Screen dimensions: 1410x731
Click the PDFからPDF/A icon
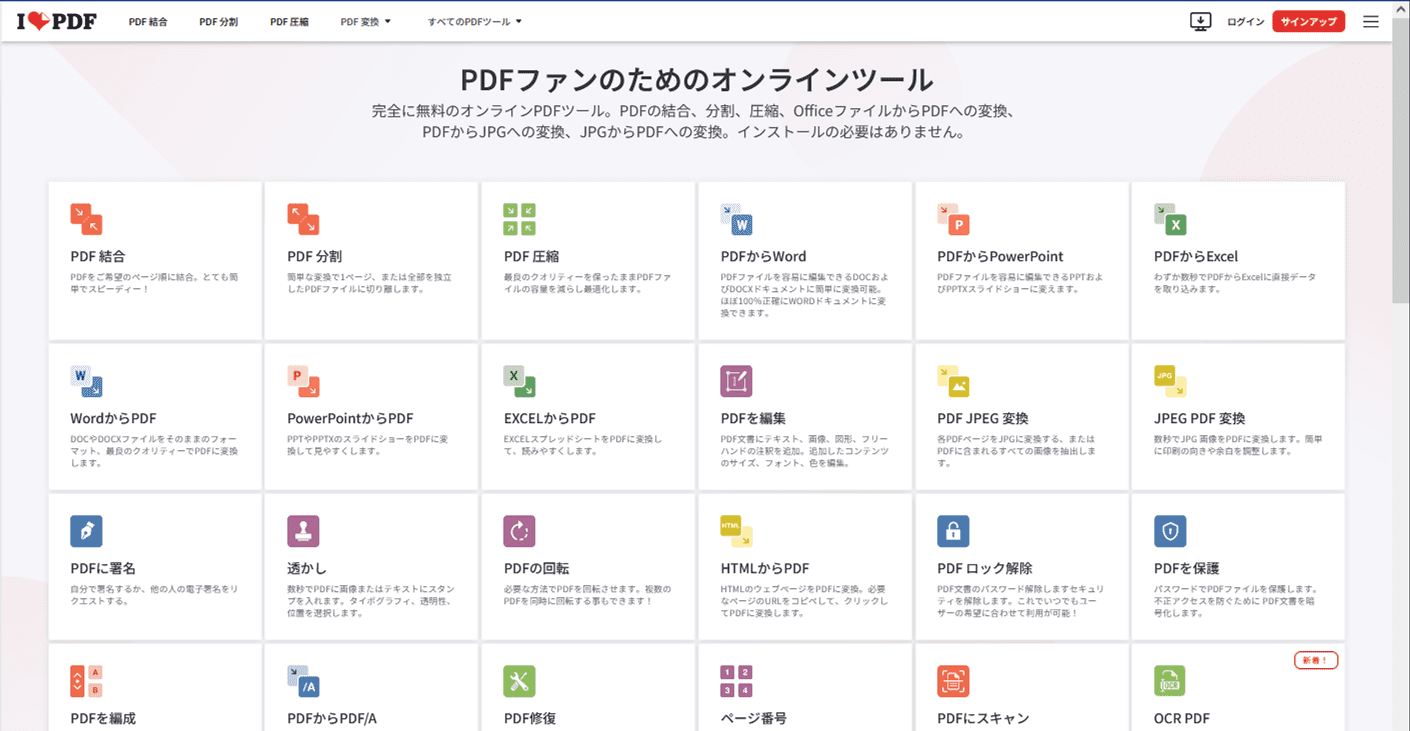[303, 681]
